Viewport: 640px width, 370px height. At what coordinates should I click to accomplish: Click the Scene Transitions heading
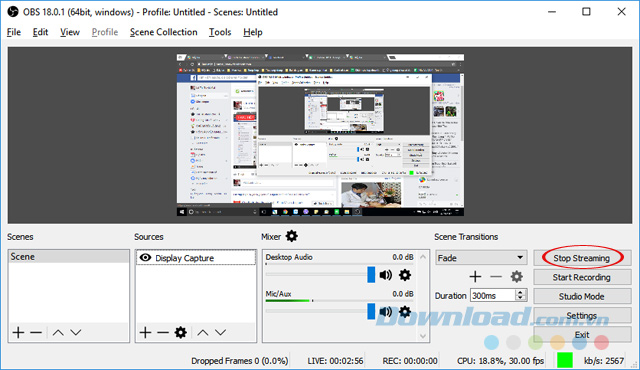point(466,237)
